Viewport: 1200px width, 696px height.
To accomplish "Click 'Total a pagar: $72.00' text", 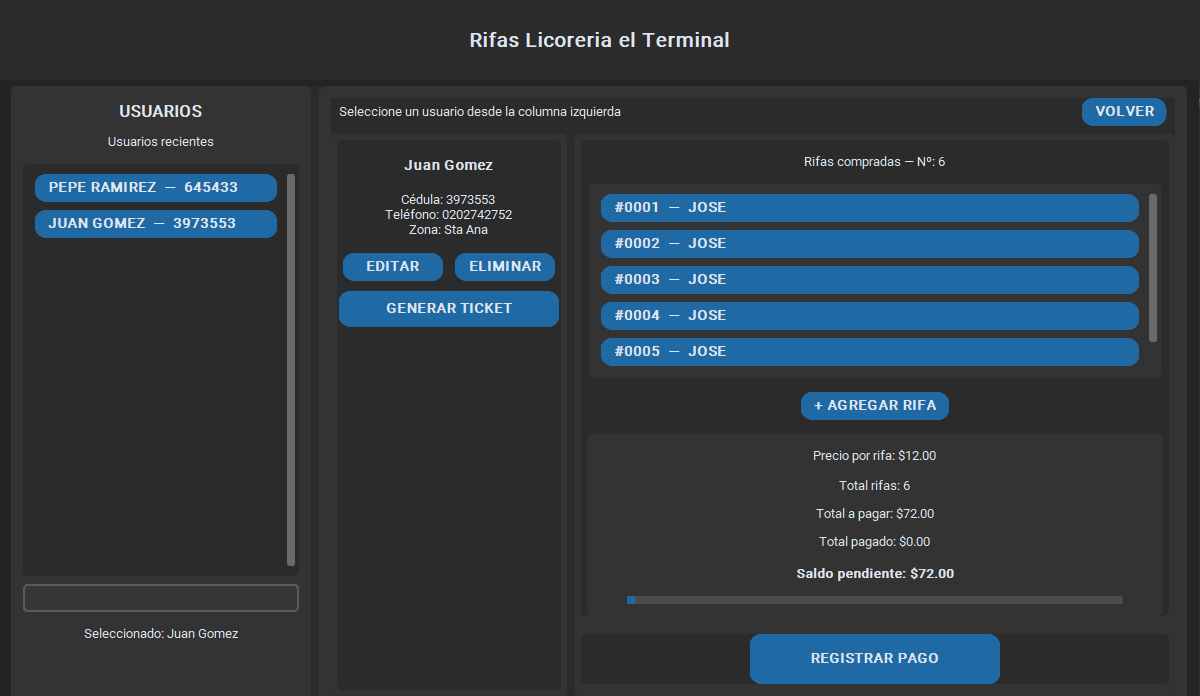I will coord(875,514).
